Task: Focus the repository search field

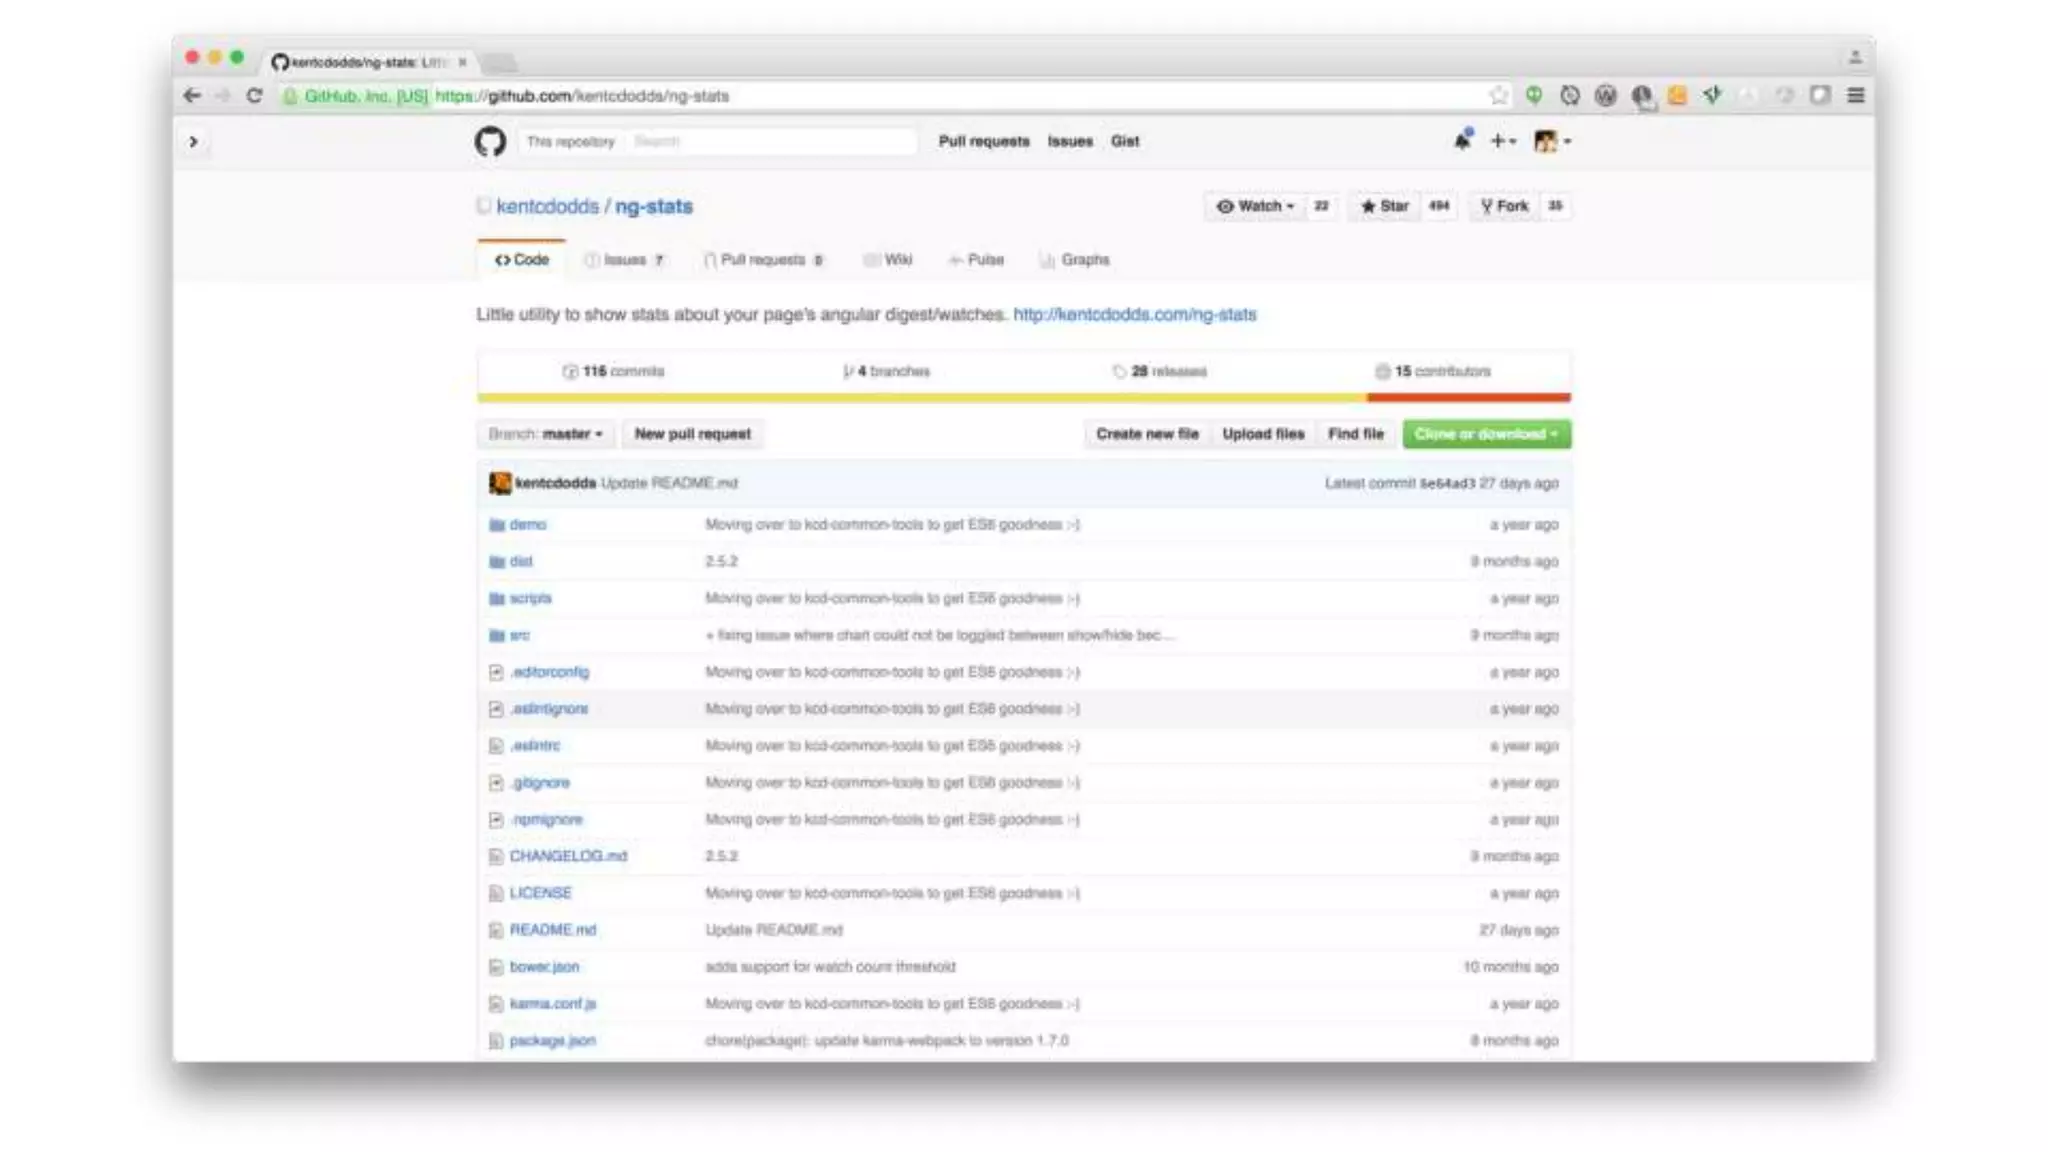Action: pos(770,142)
